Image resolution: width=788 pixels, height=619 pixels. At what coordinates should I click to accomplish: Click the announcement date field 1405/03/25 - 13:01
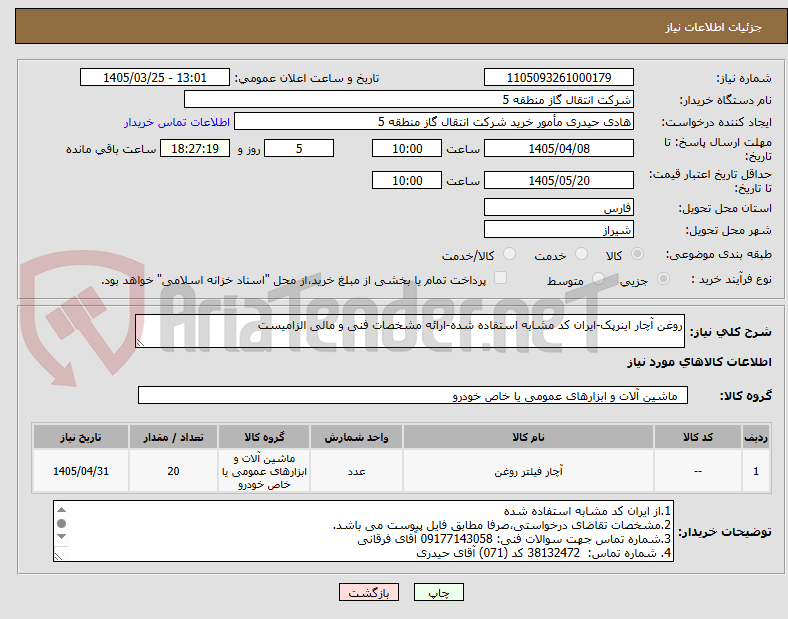(x=155, y=77)
